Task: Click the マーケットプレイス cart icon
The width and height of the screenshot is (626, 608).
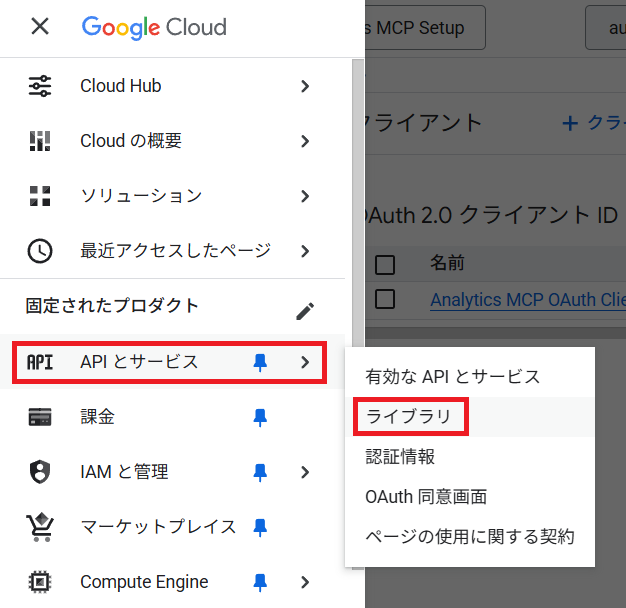Action: click(x=40, y=527)
